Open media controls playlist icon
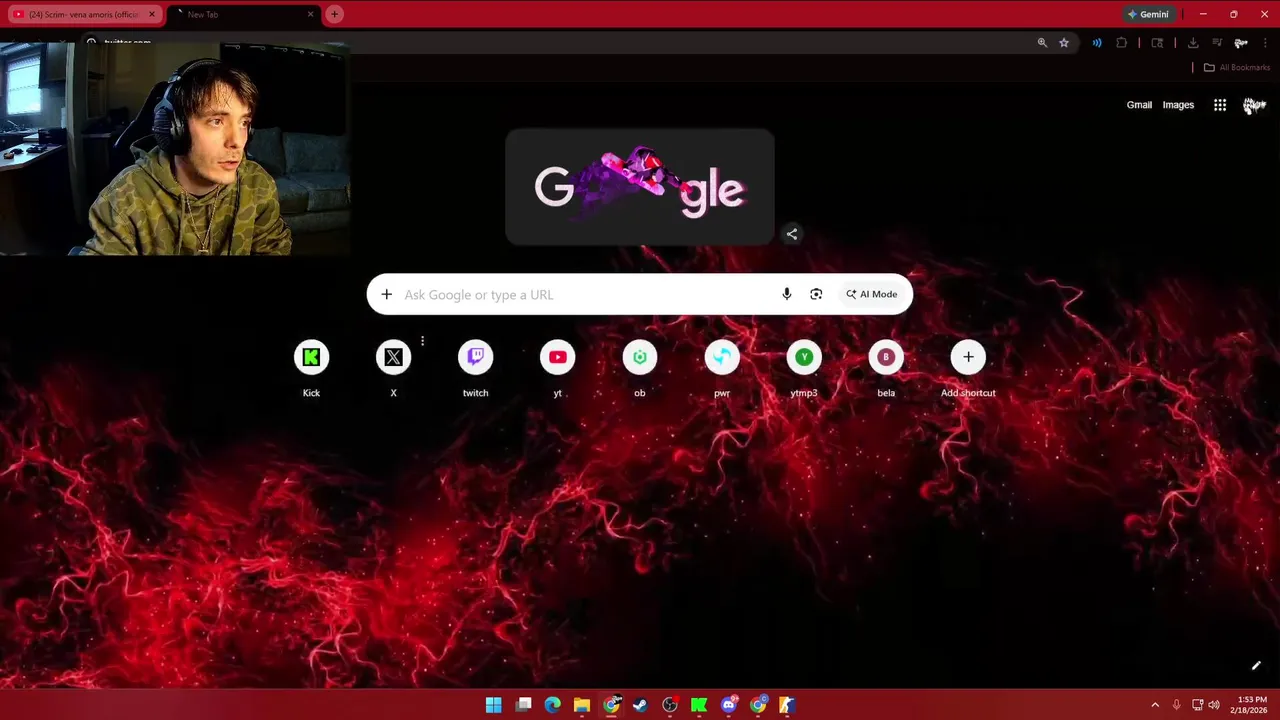The height and width of the screenshot is (720, 1280). (x=1217, y=43)
